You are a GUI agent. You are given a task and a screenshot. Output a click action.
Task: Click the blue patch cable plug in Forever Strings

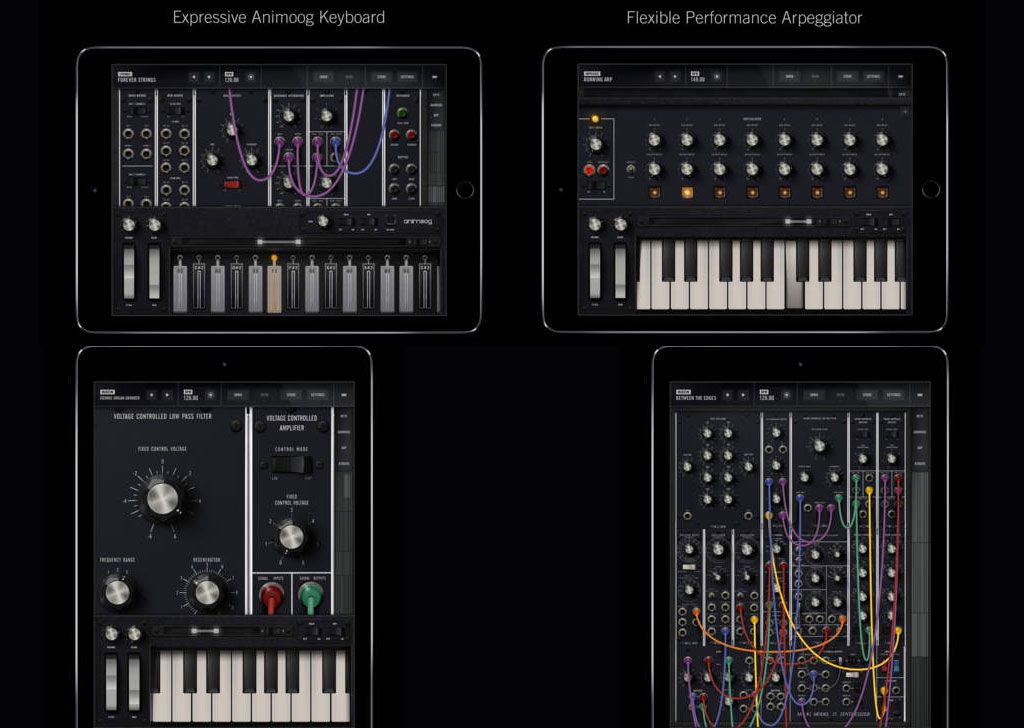pyautogui.click(x=336, y=140)
